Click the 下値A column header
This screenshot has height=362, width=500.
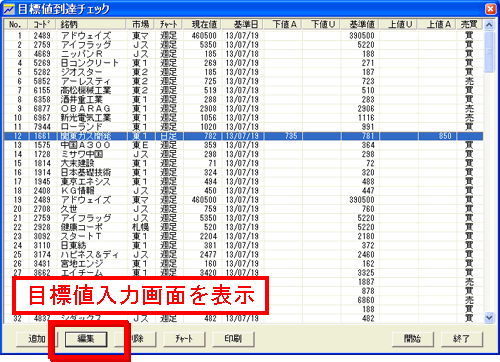tap(283, 24)
